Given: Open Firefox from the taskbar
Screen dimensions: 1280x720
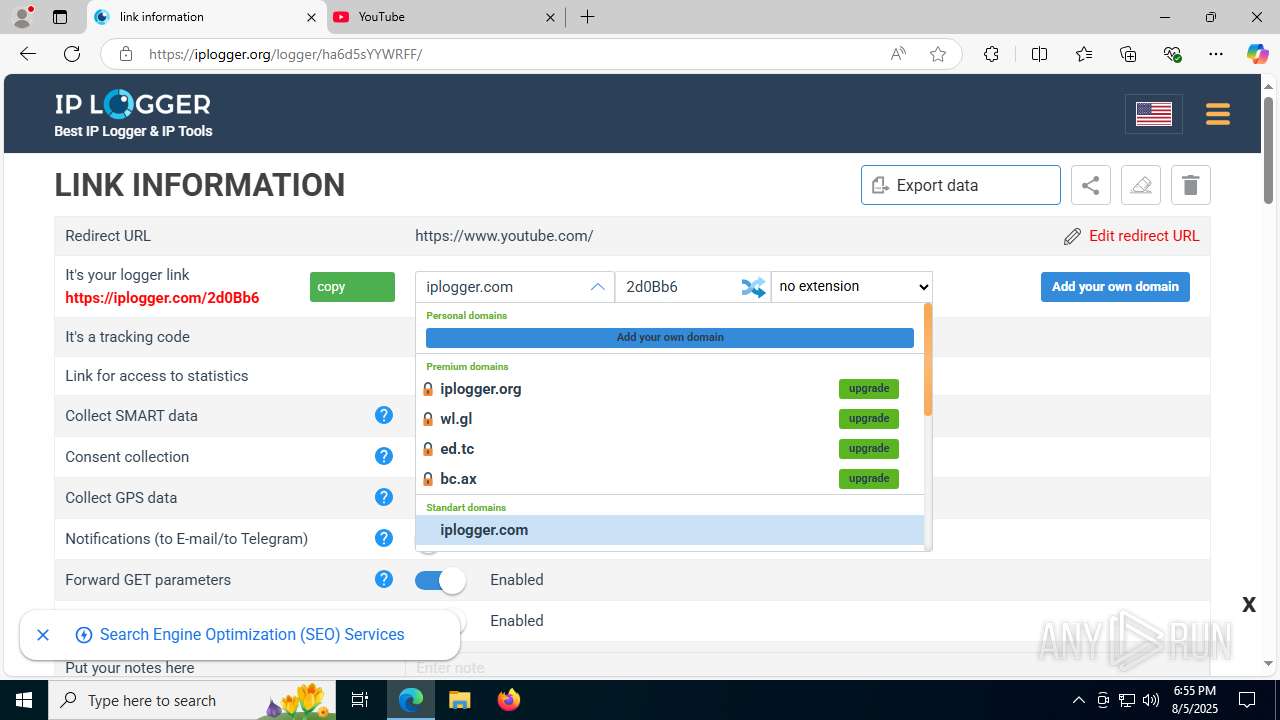Looking at the screenshot, I should [509, 700].
